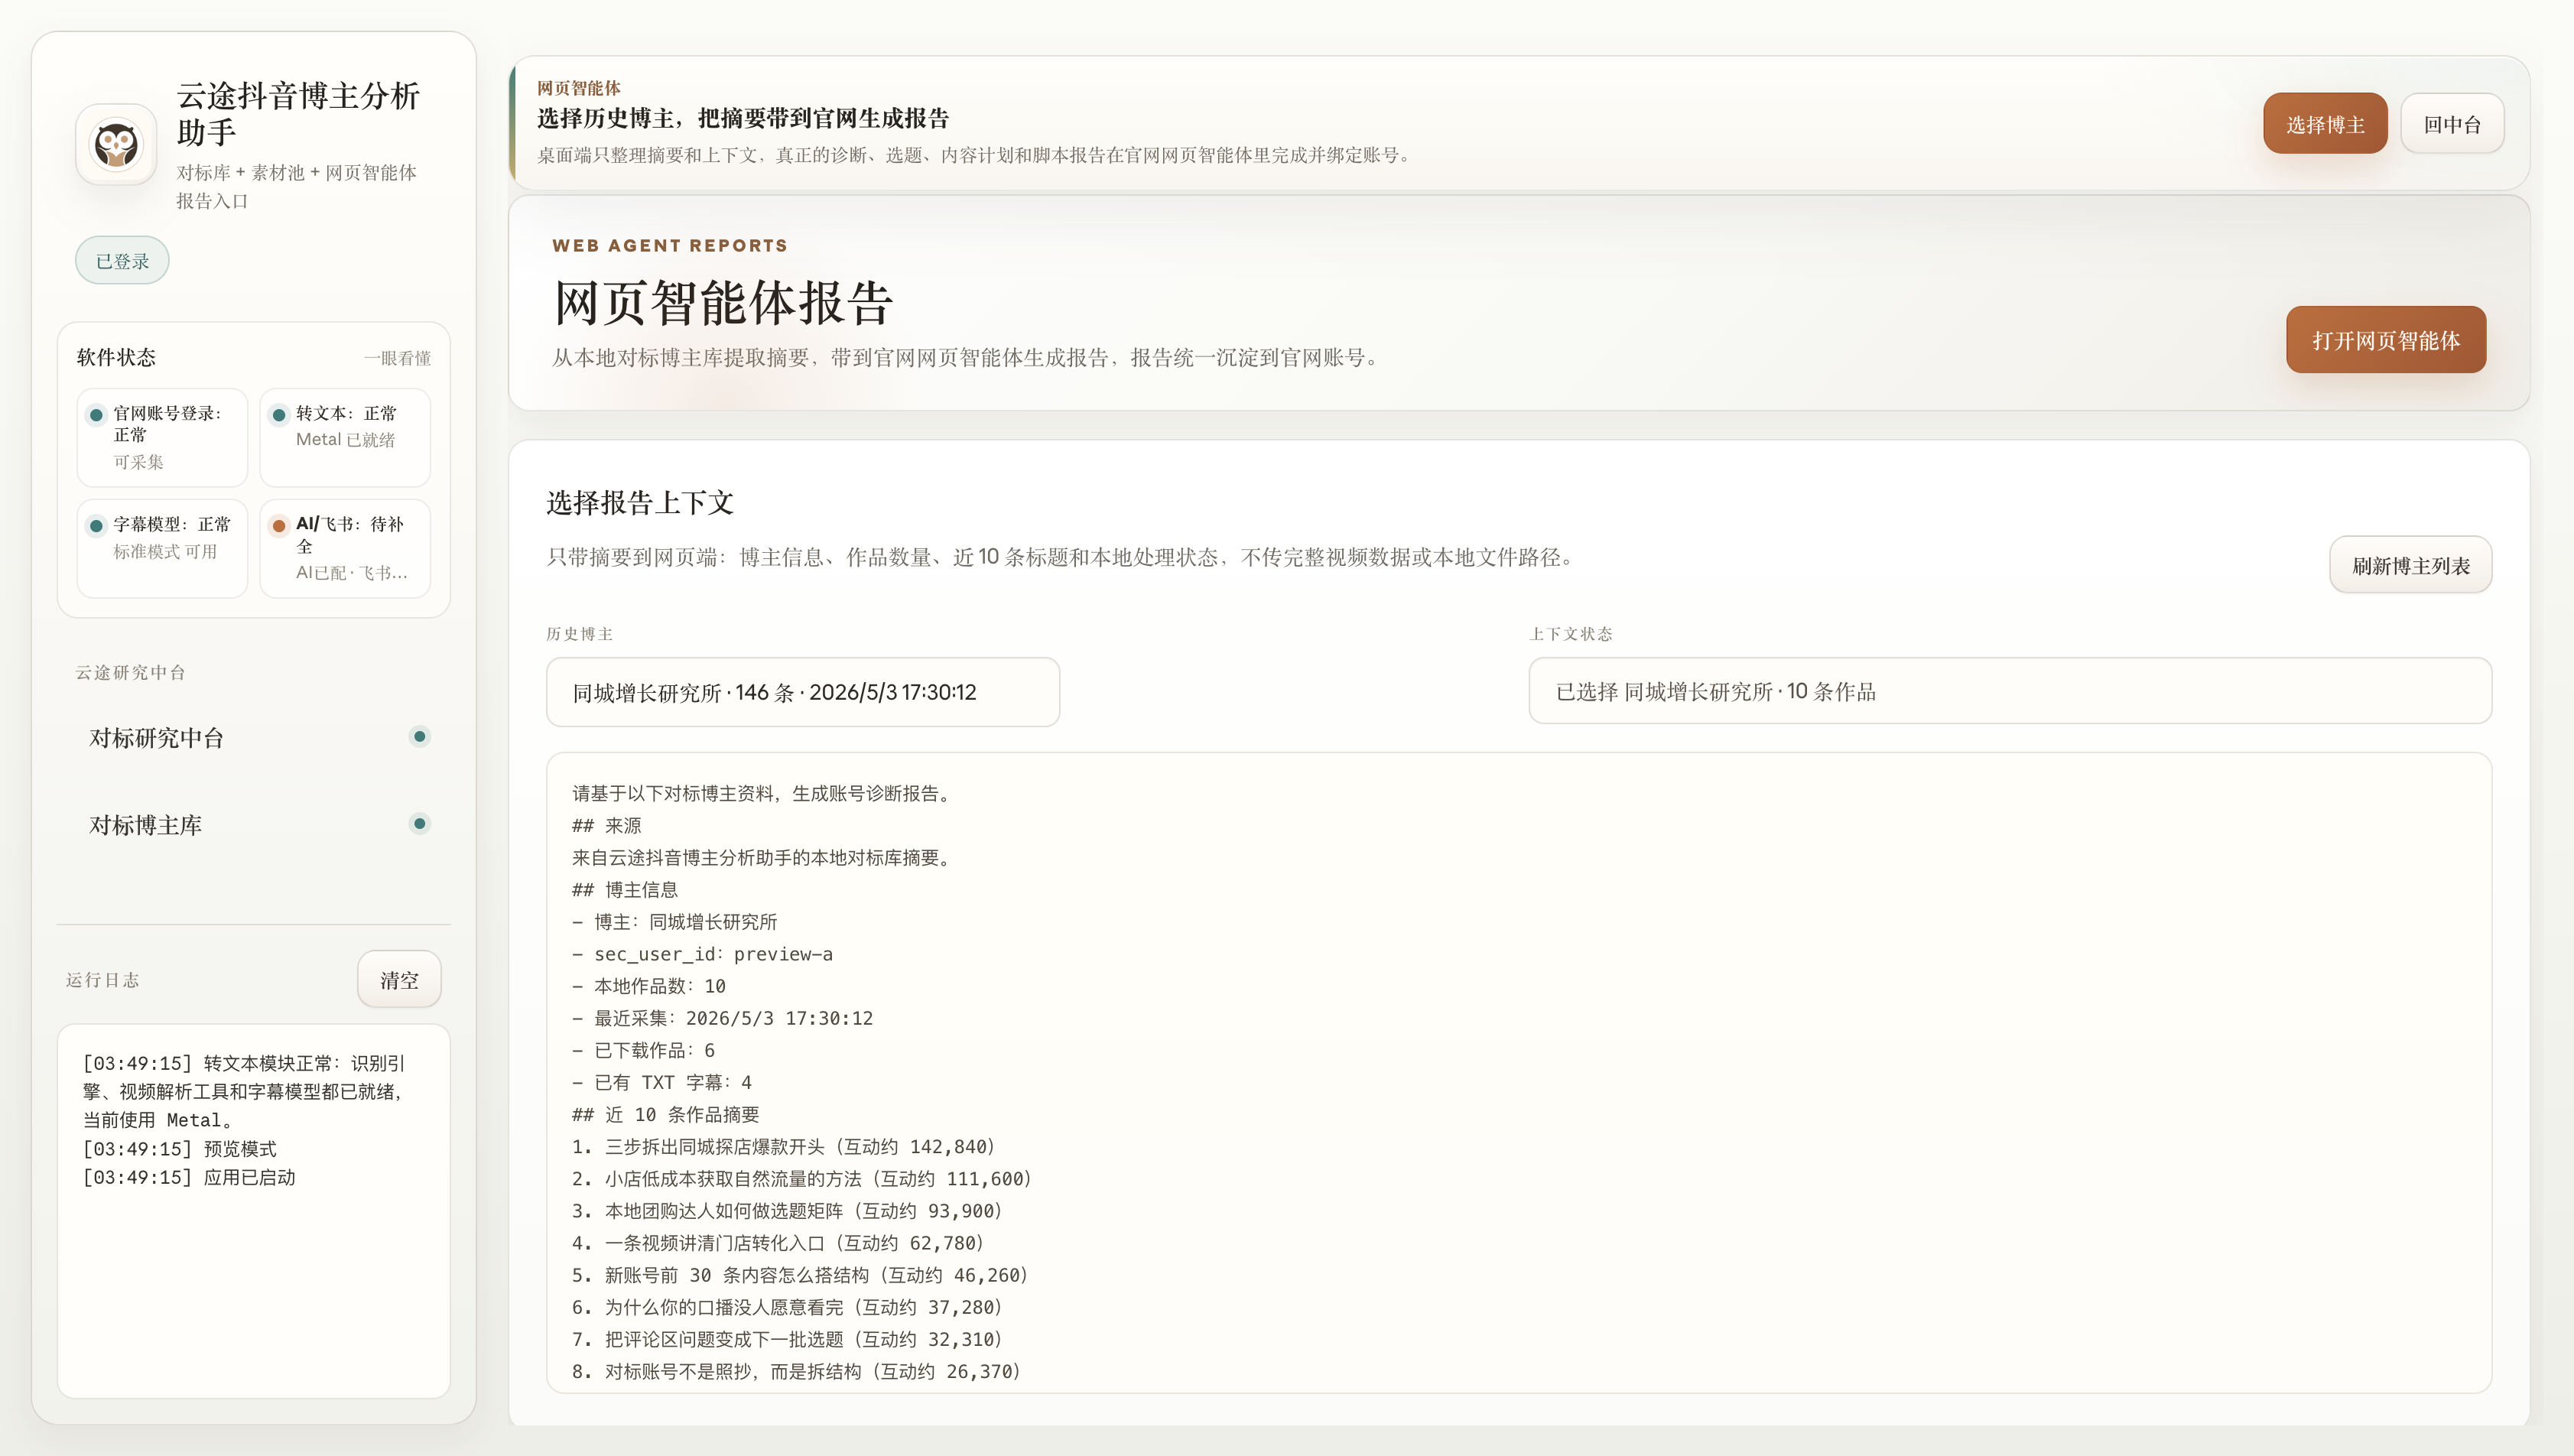Click the 转文本模块正常 log entry
Image resolution: width=2574 pixels, height=1456 pixels.
click(x=245, y=1091)
